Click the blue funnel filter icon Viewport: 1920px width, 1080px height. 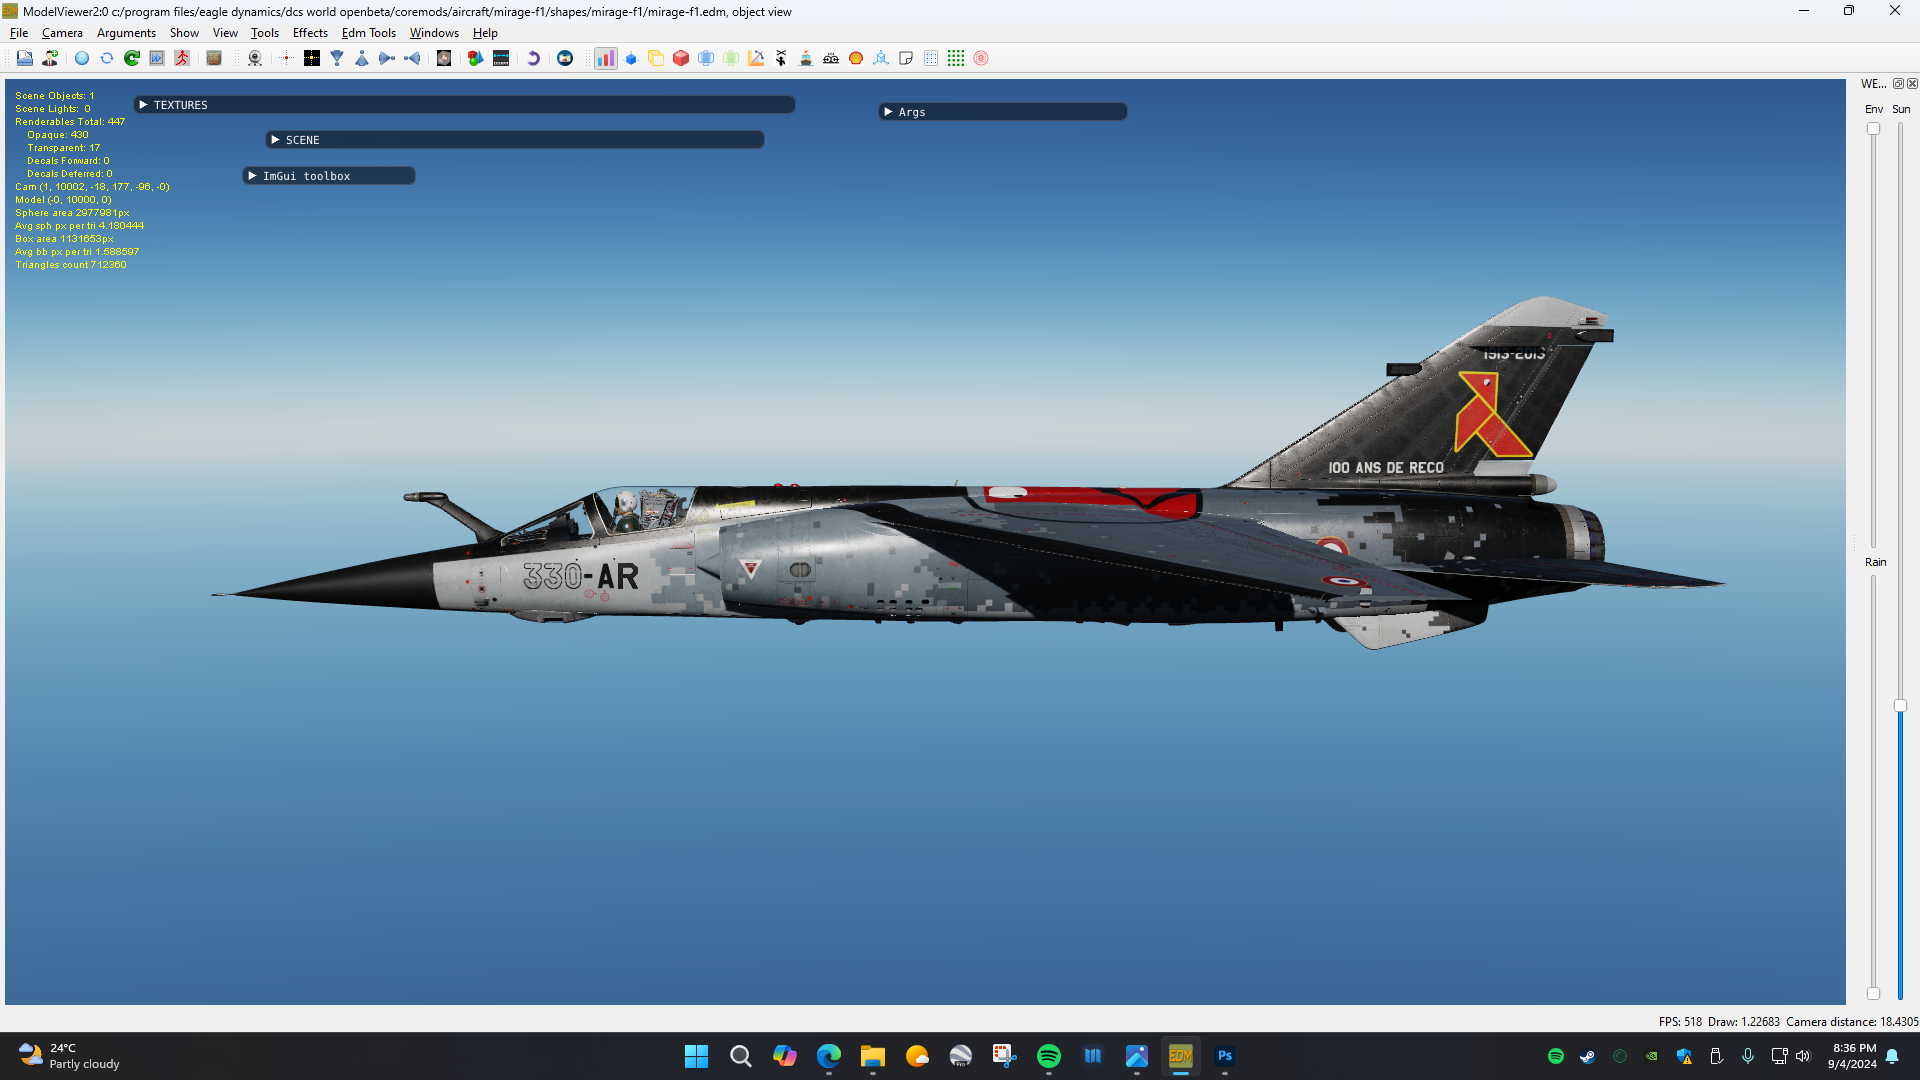click(337, 58)
